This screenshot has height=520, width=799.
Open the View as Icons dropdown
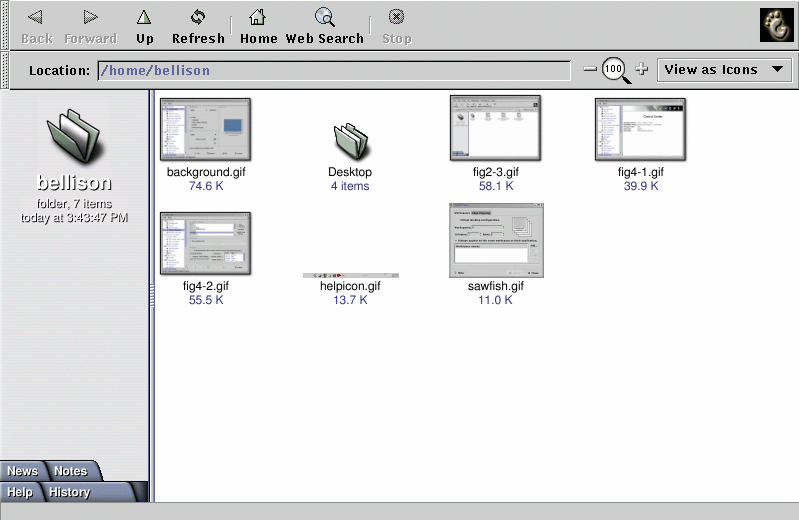tap(724, 70)
